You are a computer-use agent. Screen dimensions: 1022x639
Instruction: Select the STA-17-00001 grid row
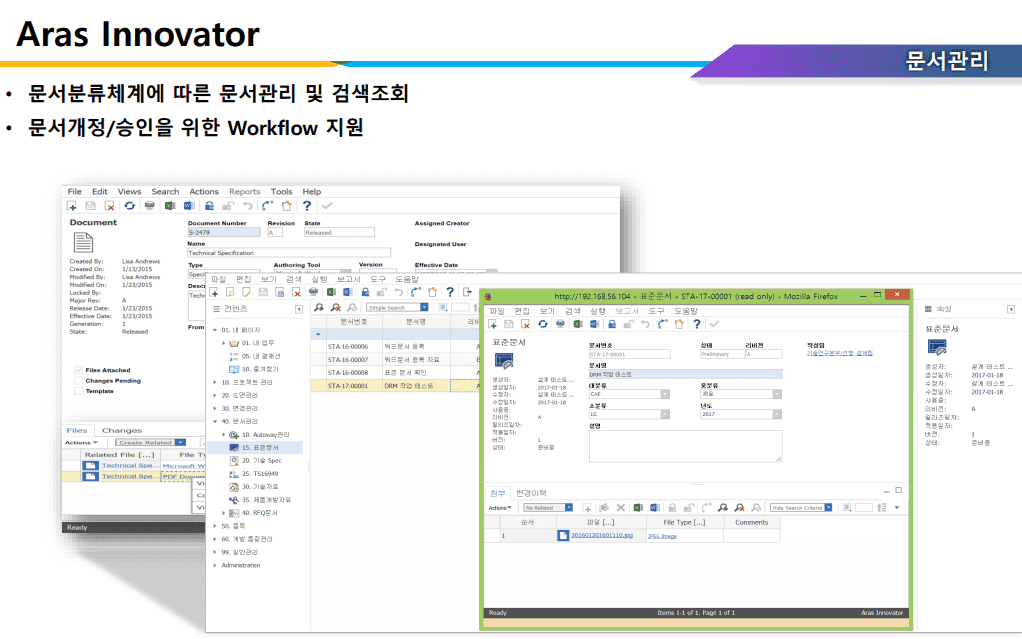coord(394,386)
